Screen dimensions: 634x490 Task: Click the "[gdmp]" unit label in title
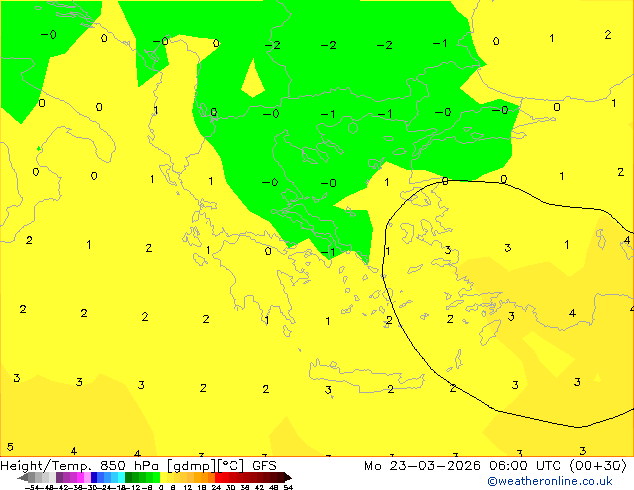(x=193, y=466)
